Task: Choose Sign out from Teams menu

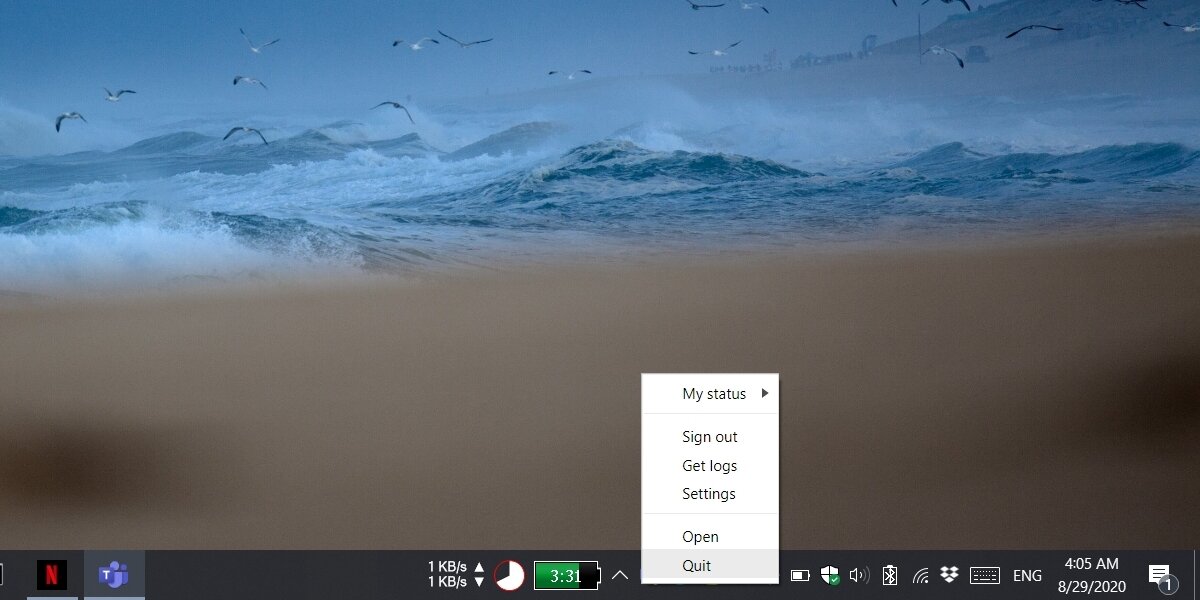Action: point(710,437)
